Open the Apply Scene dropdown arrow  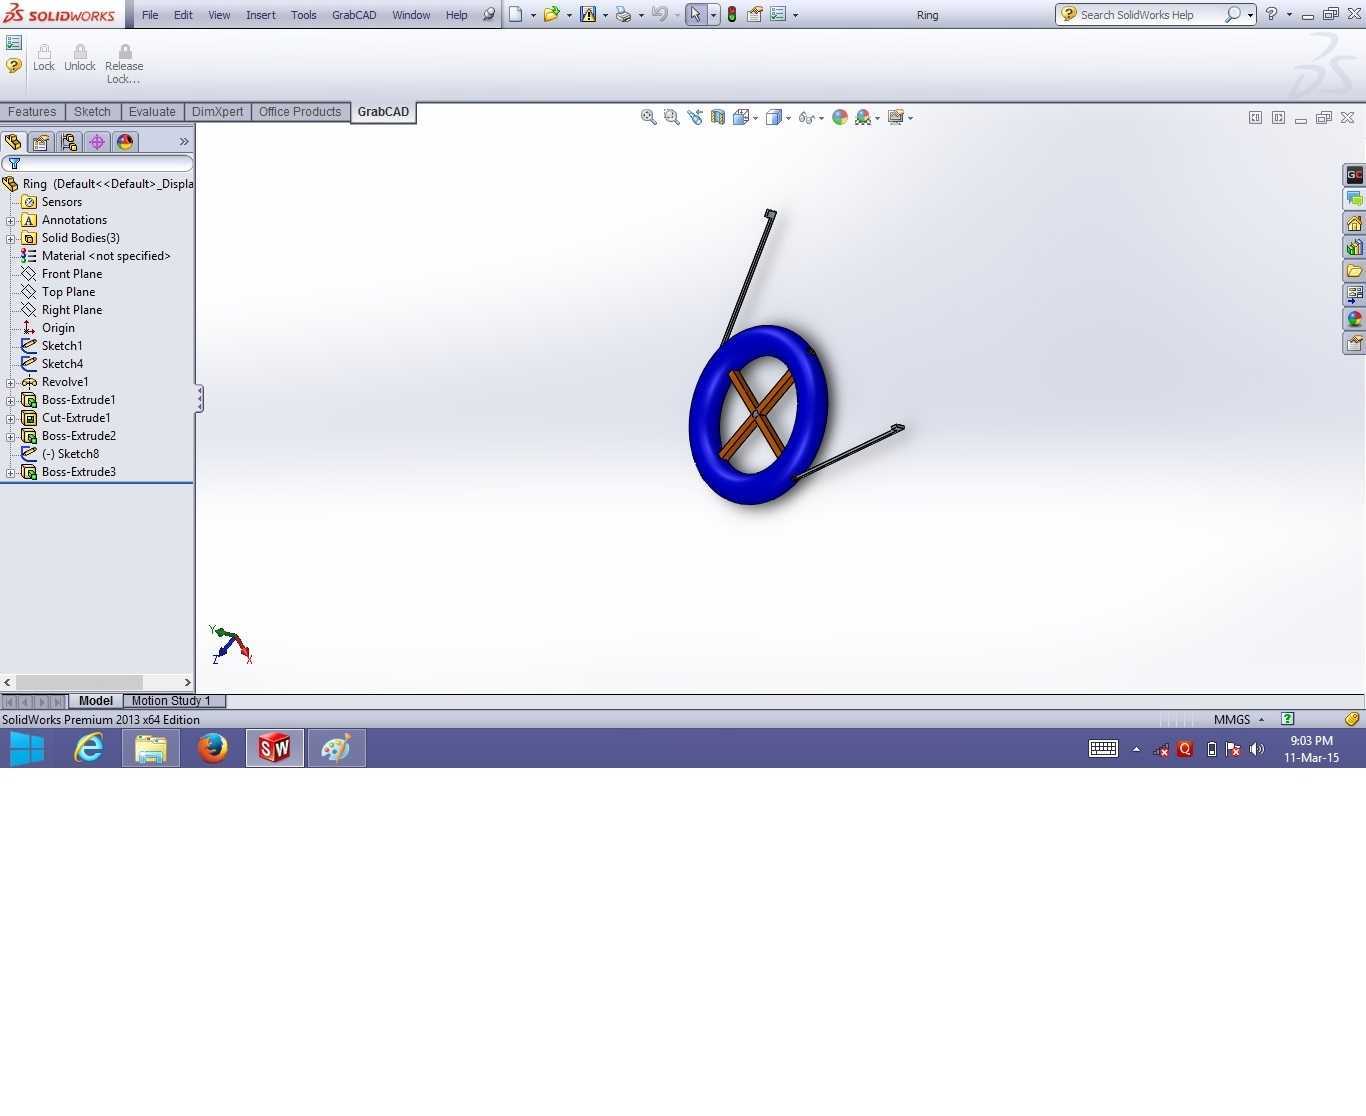(877, 118)
